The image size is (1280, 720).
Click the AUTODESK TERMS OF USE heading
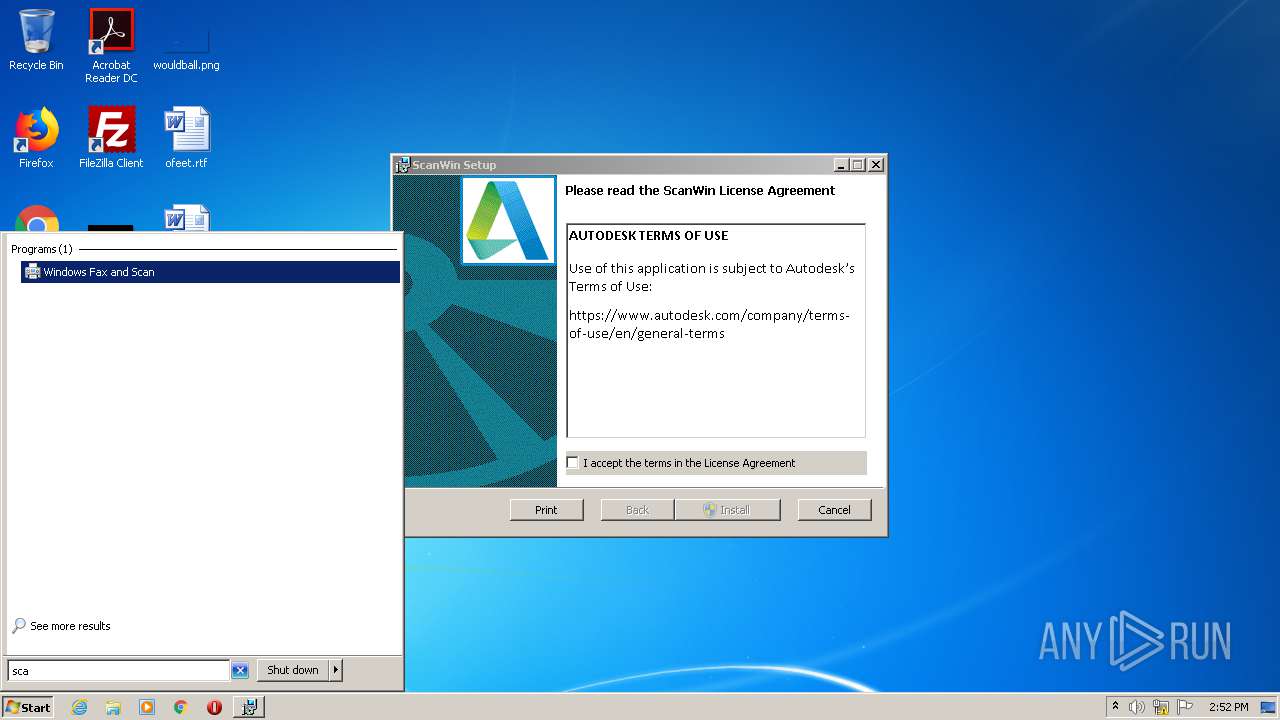(649, 236)
